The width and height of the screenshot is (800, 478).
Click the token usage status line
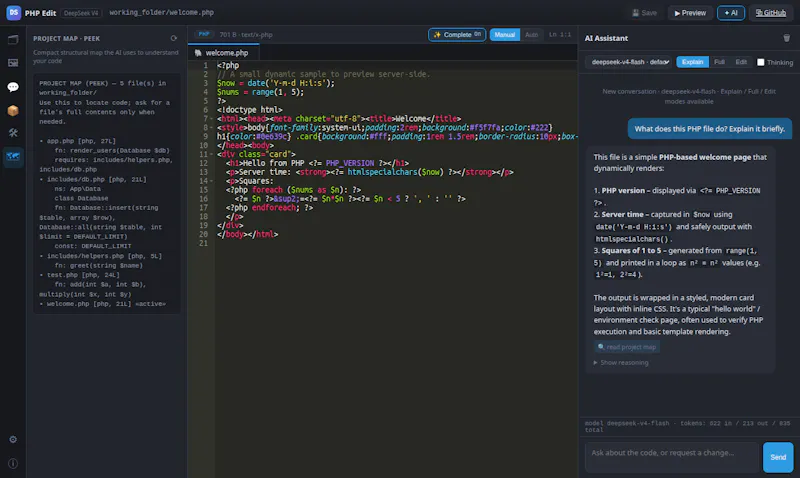pos(687,426)
